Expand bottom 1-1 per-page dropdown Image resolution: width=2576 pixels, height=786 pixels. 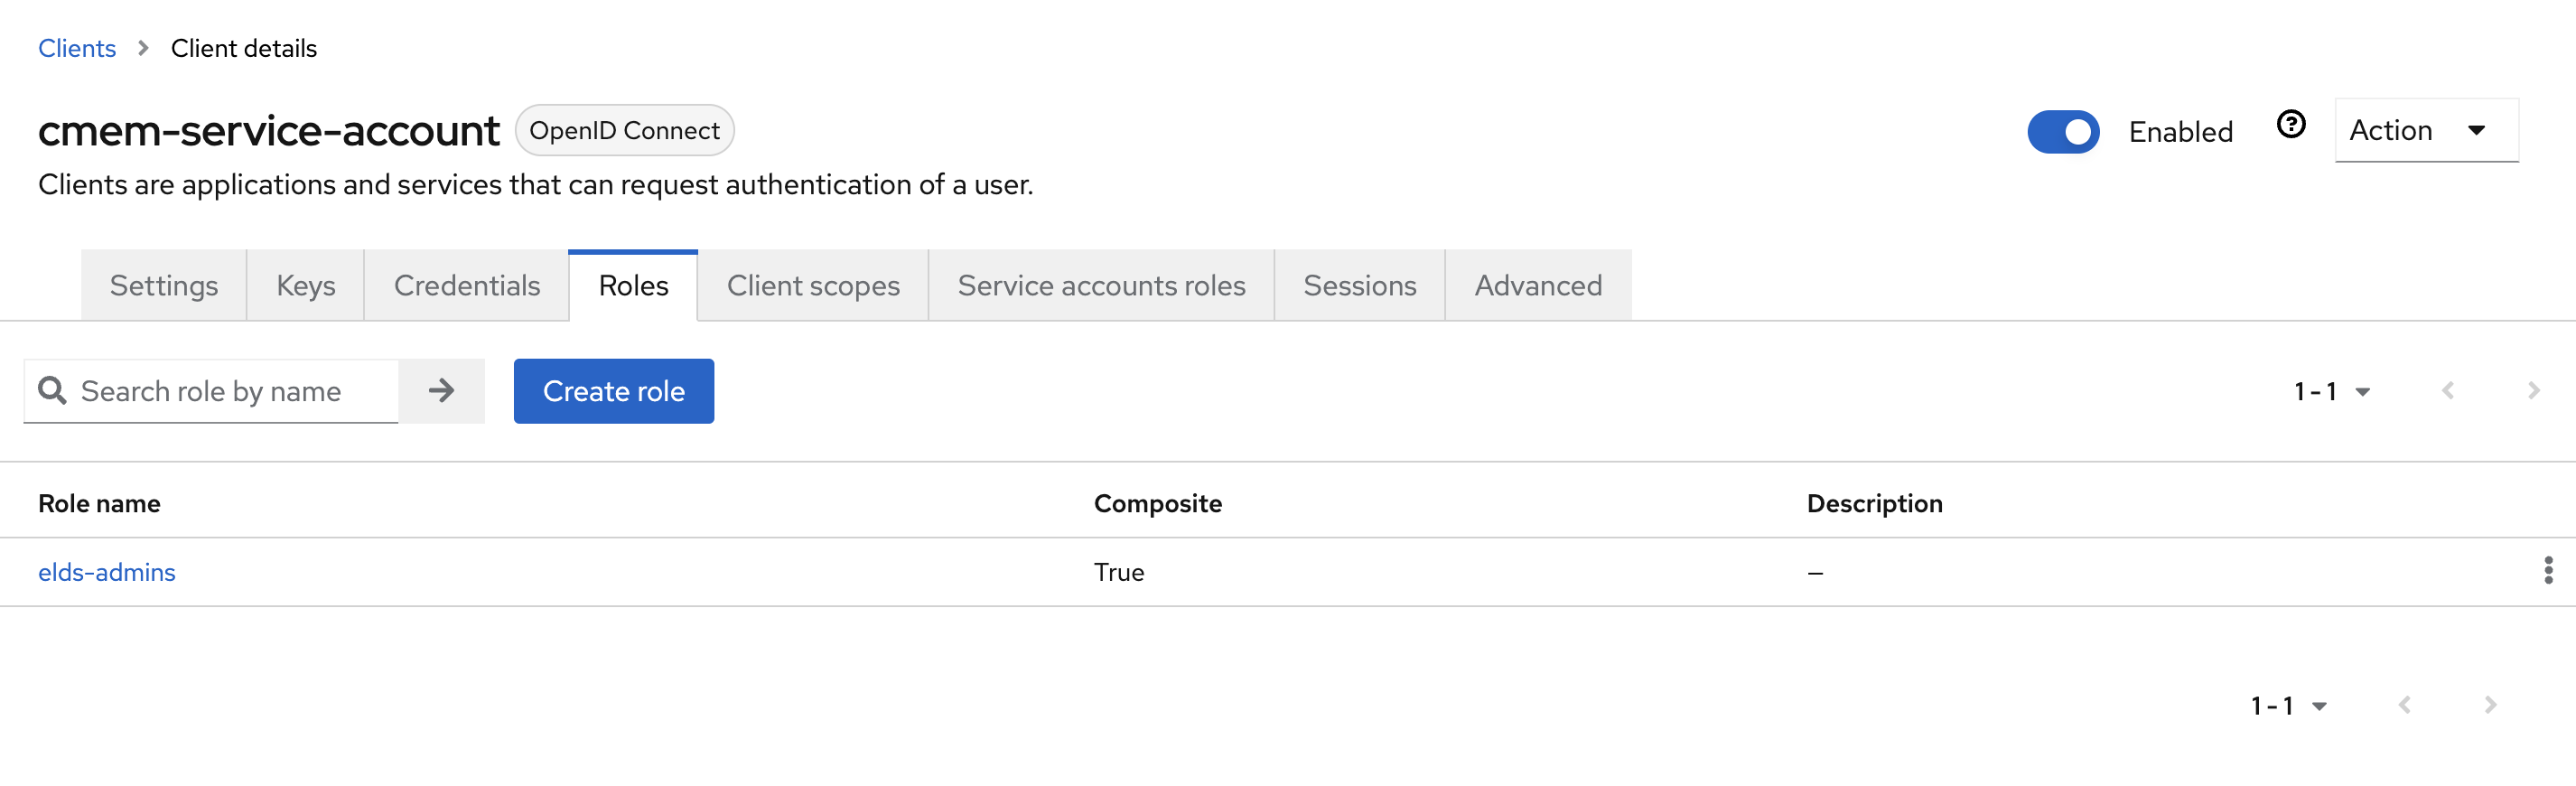2288,706
